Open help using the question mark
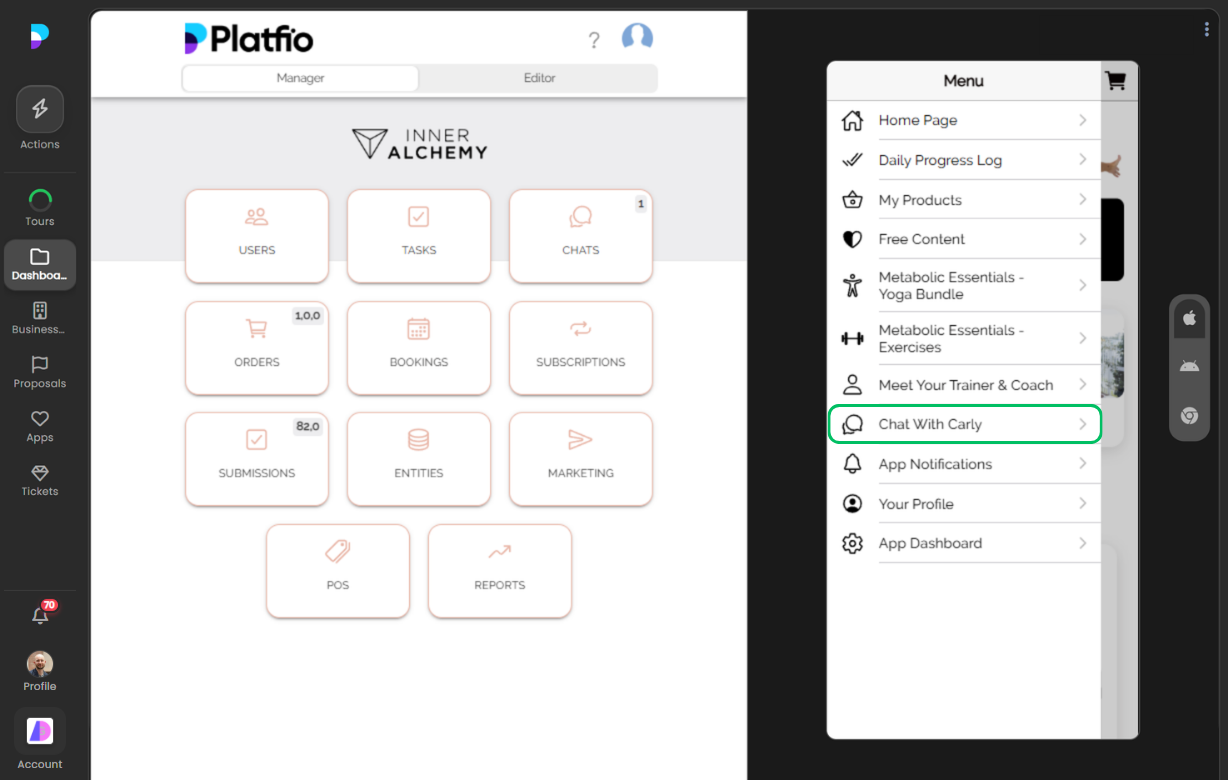The width and height of the screenshot is (1228, 780). (x=594, y=39)
